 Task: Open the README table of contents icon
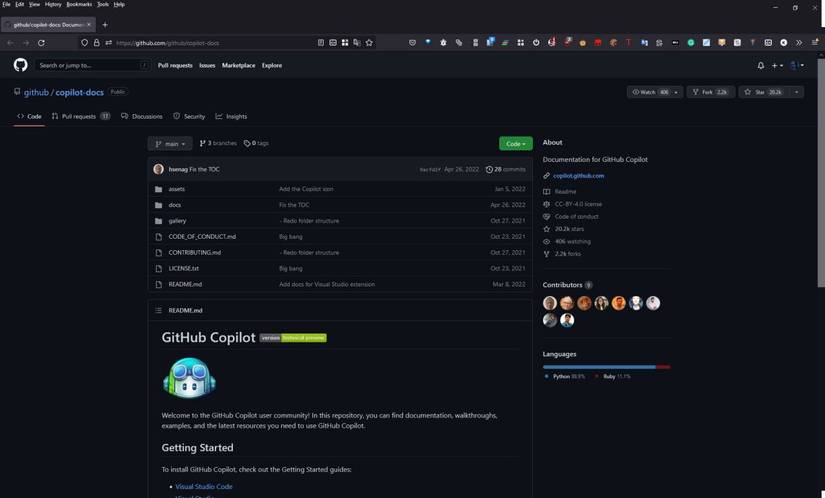click(158, 310)
